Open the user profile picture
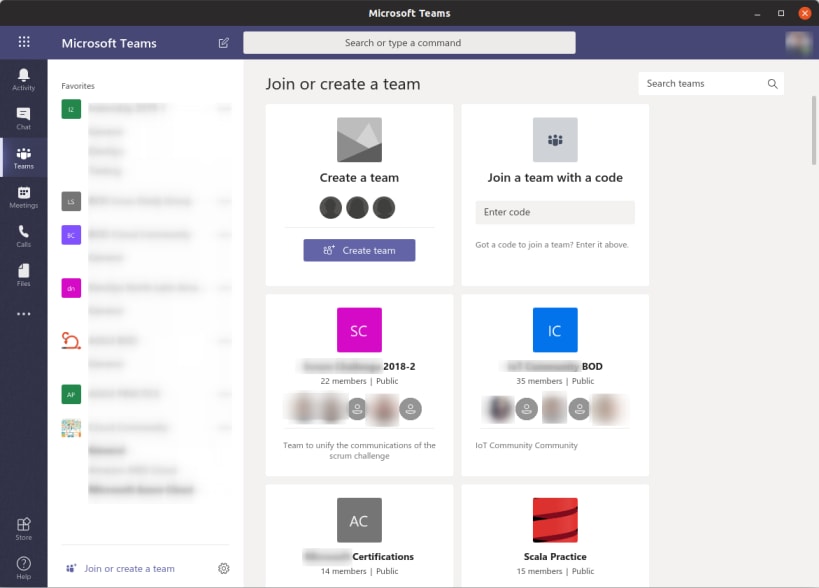The width and height of the screenshot is (819, 588). pyautogui.click(x=799, y=43)
